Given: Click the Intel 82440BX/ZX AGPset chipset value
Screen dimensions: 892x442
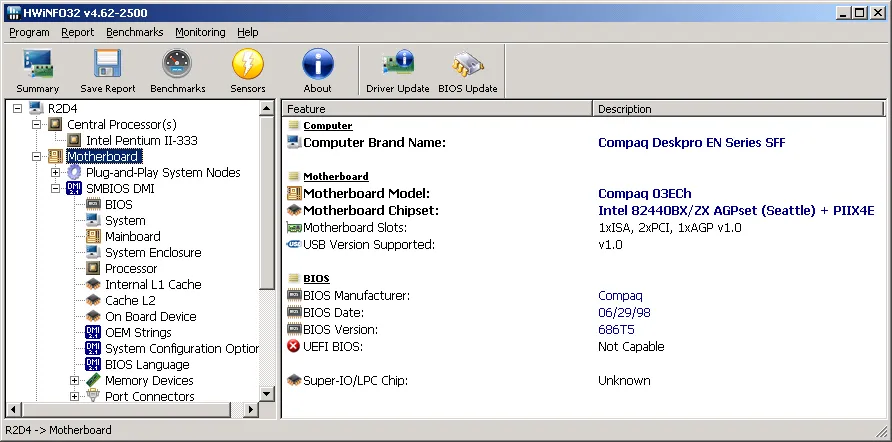Looking at the screenshot, I should (x=736, y=210).
